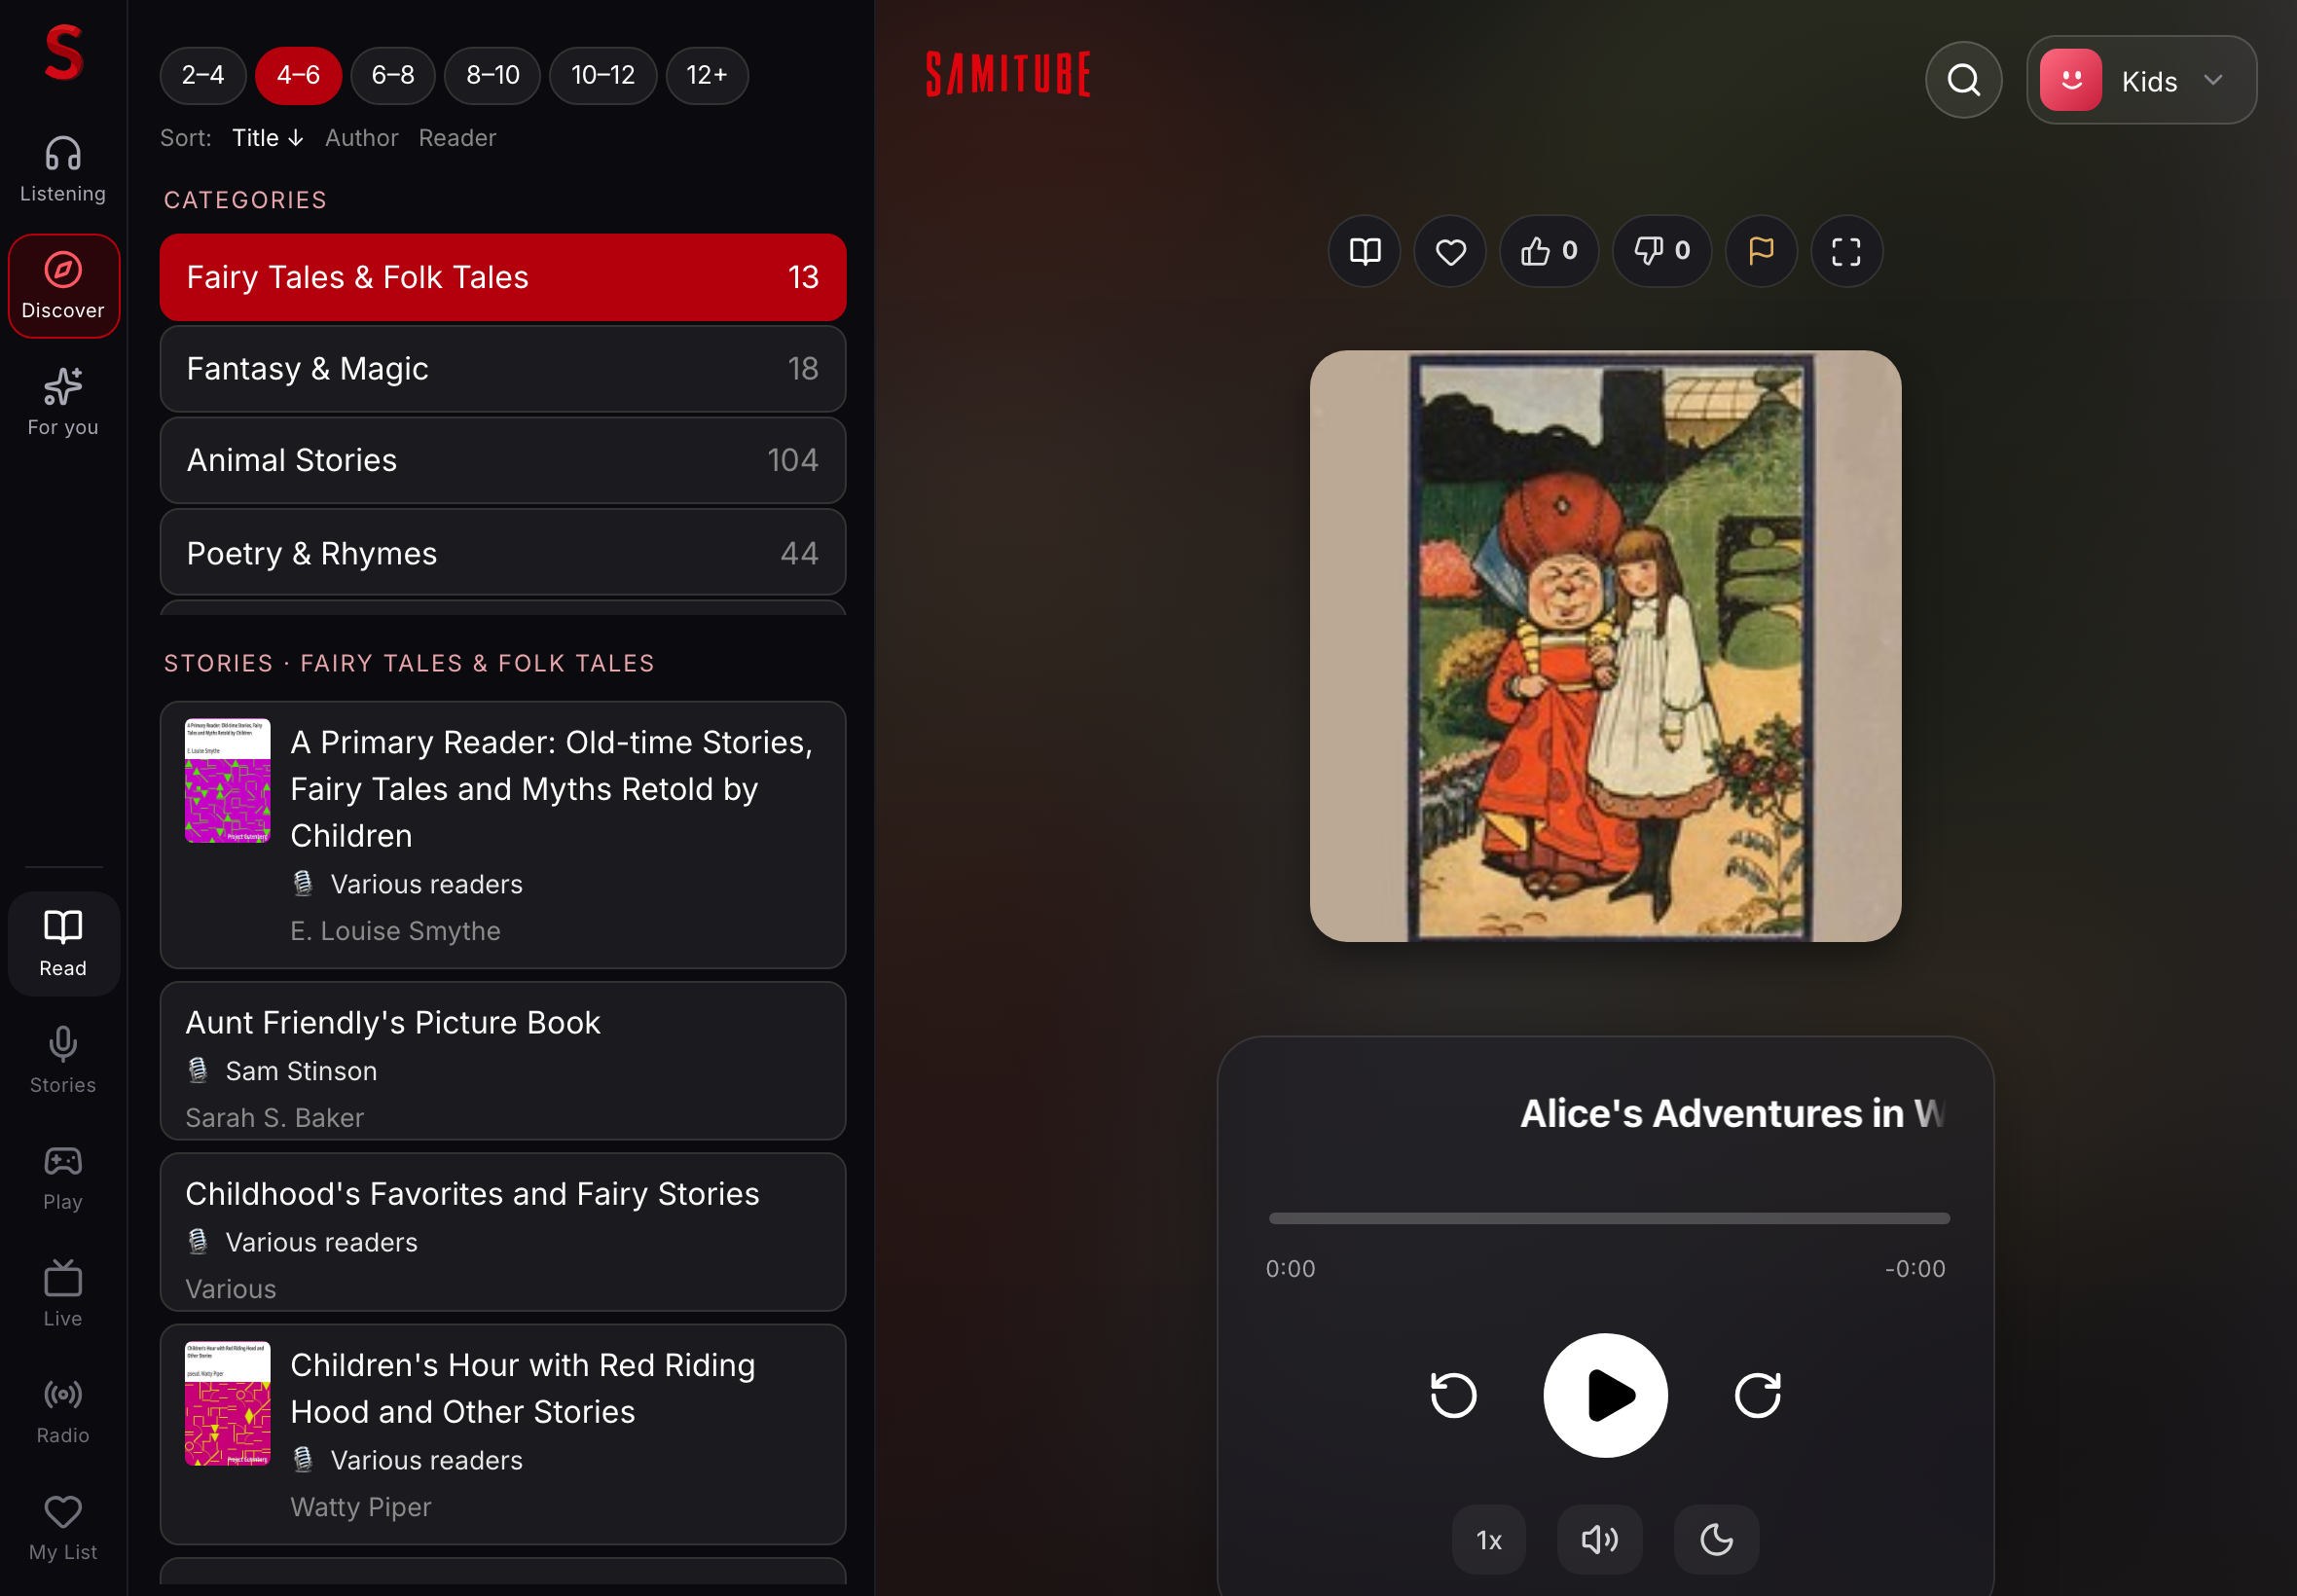Favorite the story with heart icon
Image resolution: width=2297 pixels, height=1596 pixels.
tap(1450, 251)
